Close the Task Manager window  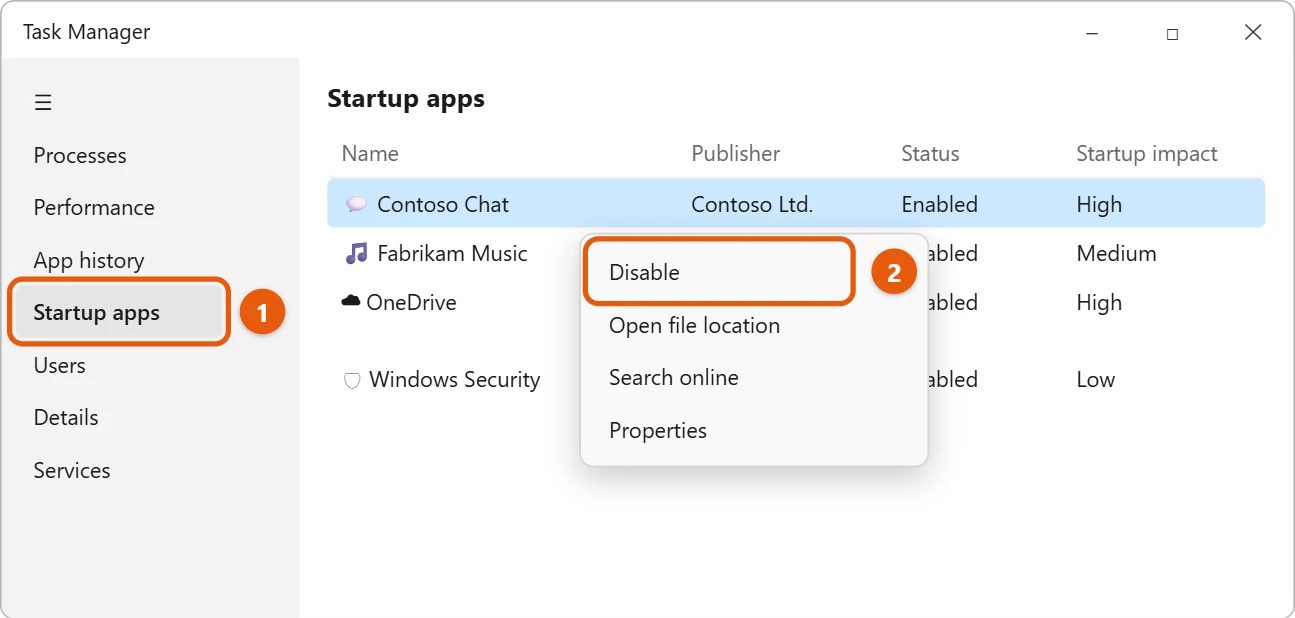1253,32
